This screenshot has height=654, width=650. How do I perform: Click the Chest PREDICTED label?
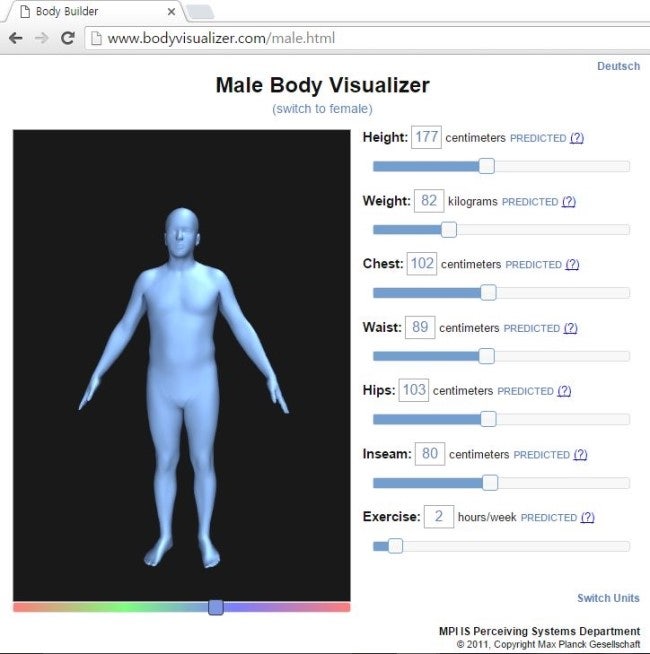click(533, 265)
